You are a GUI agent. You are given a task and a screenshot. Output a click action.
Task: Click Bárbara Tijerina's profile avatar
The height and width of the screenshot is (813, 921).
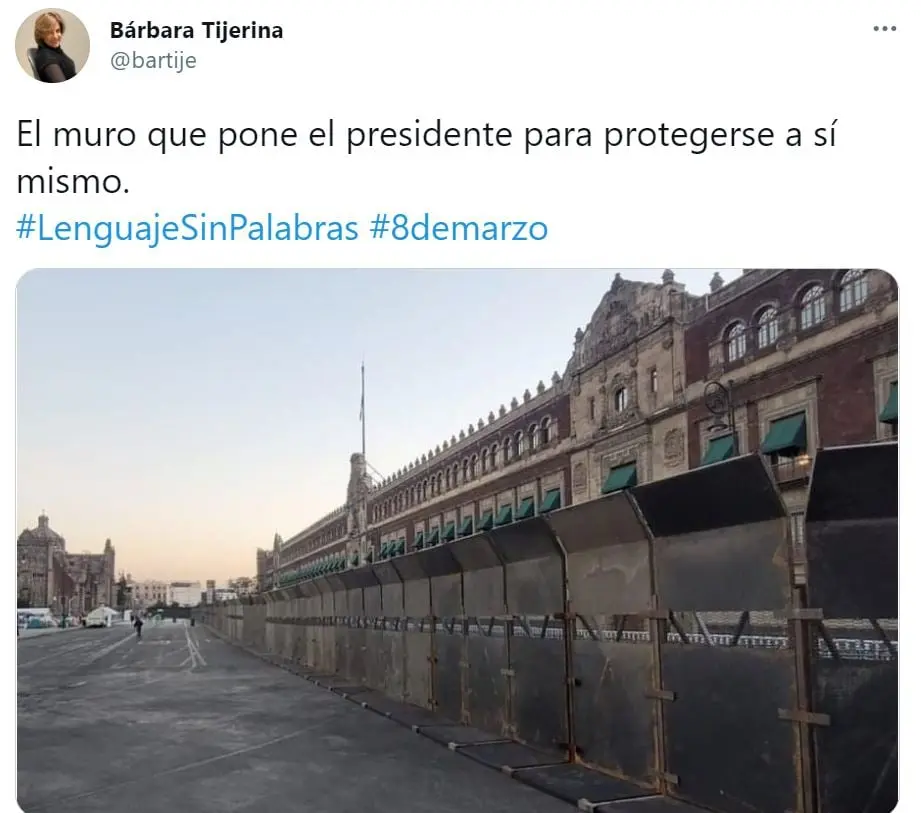[x=52, y=45]
